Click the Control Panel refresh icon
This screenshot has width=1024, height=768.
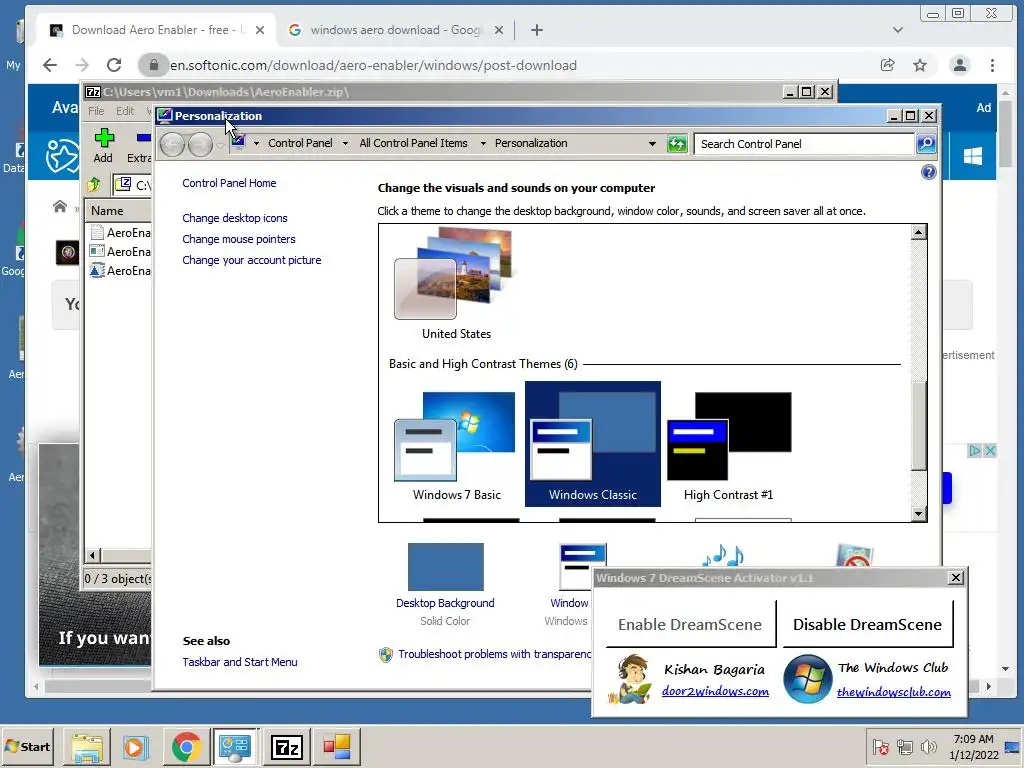tap(677, 144)
